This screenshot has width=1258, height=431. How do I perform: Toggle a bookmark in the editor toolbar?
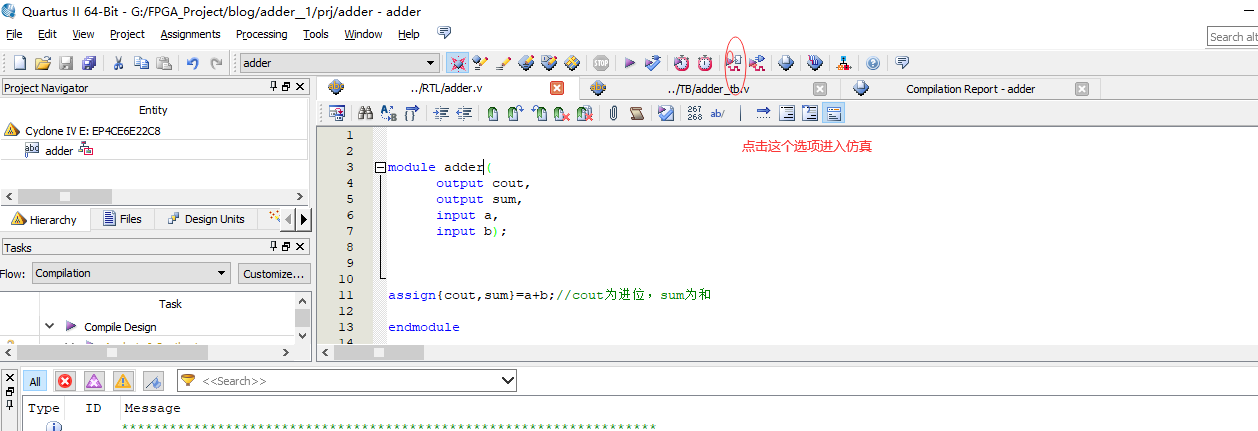click(493, 113)
